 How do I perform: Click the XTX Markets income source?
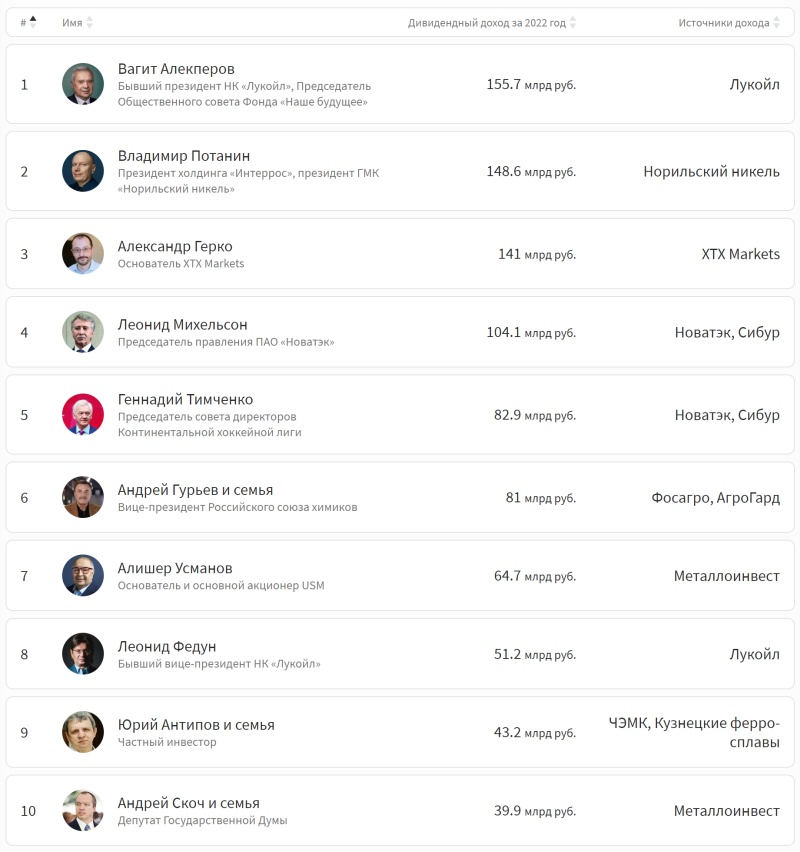point(740,254)
